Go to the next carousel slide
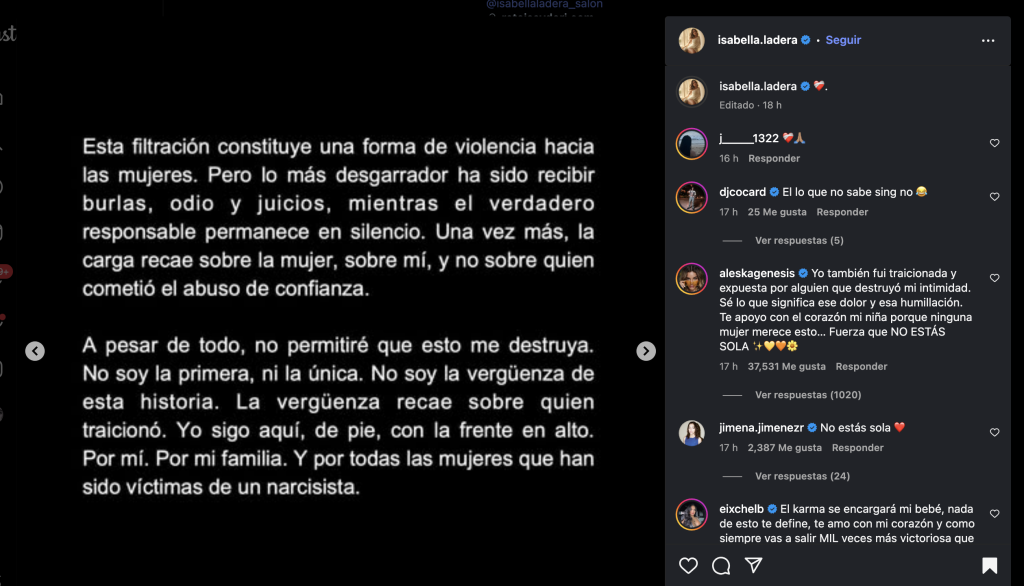 coord(646,351)
